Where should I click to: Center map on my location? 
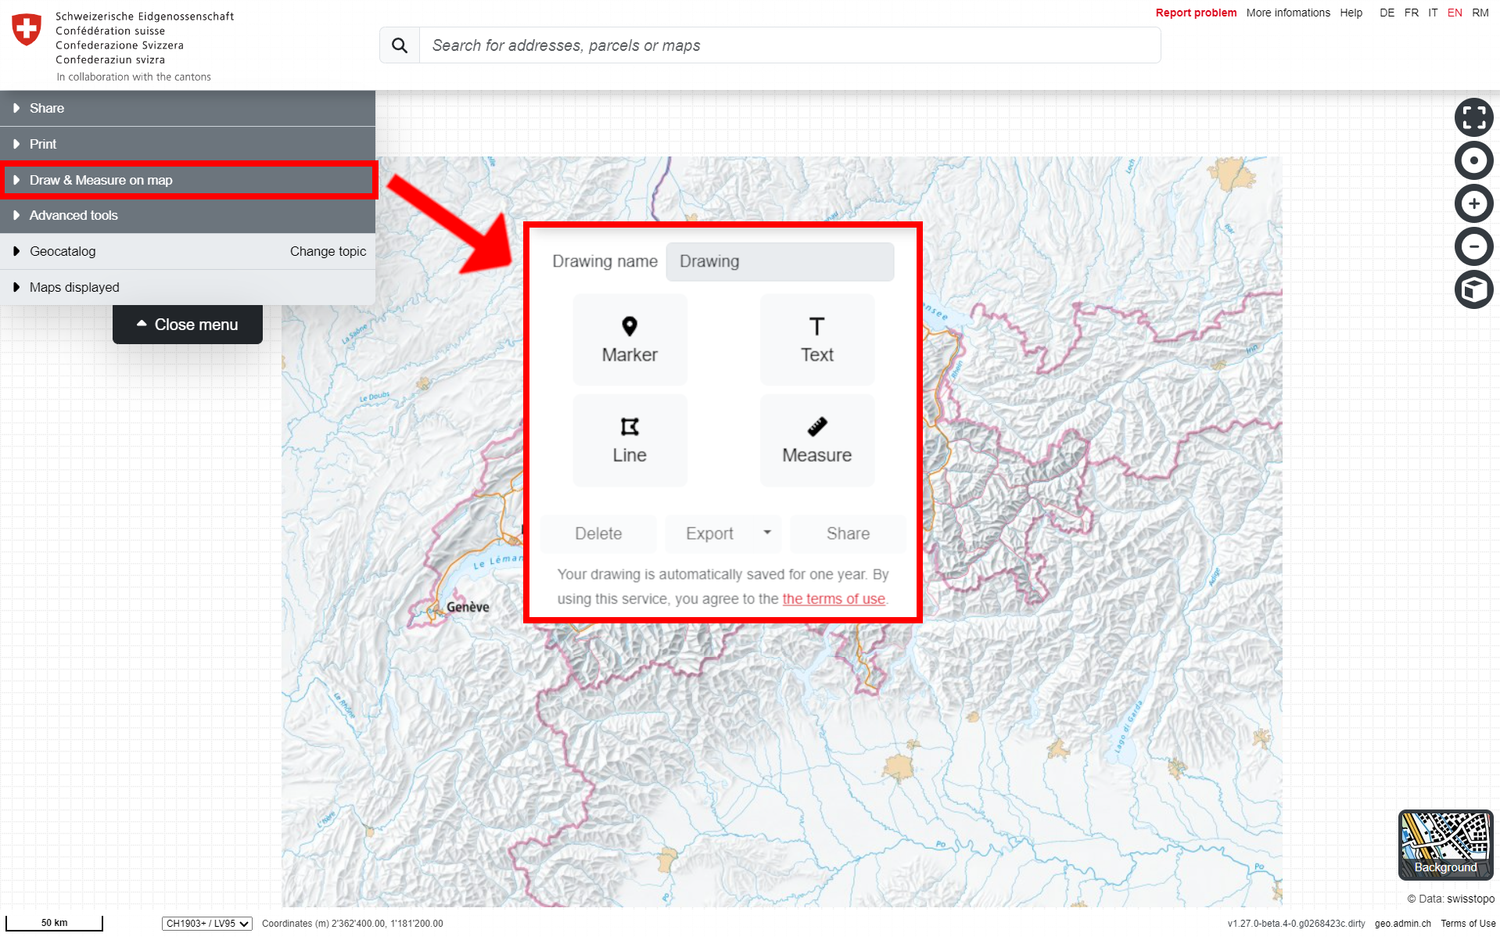point(1473,161)
